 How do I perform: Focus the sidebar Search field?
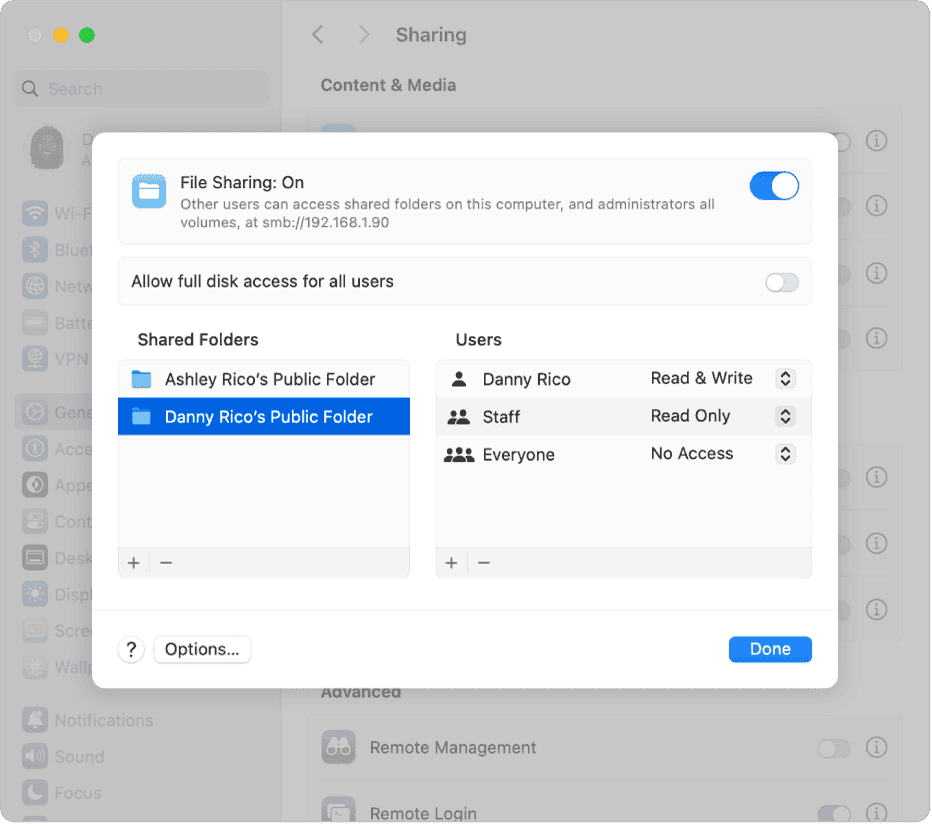click(x=141, y=89)
